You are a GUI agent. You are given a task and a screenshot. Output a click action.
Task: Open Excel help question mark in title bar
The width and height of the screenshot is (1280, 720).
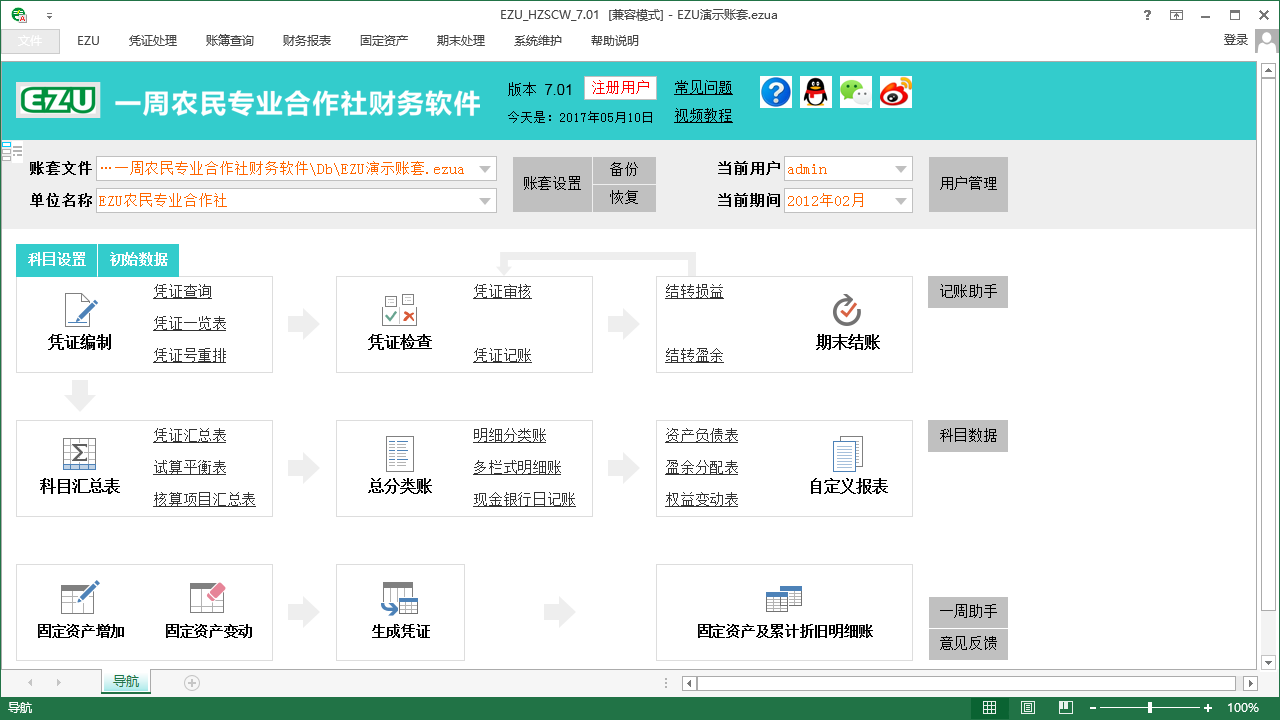1147,15
